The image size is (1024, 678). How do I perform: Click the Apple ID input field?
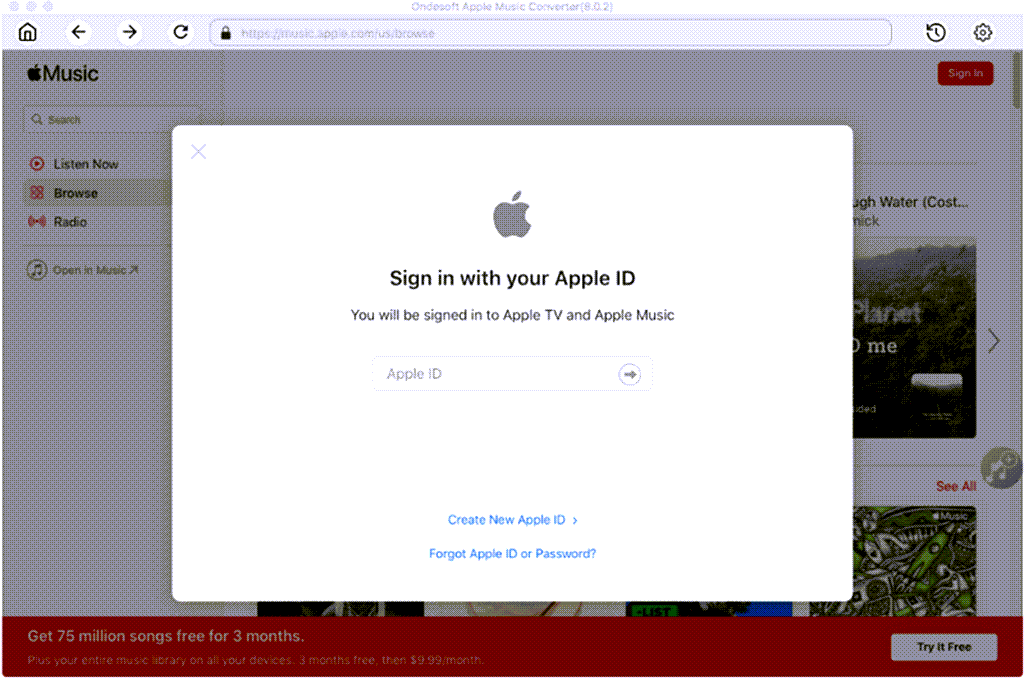512,374
